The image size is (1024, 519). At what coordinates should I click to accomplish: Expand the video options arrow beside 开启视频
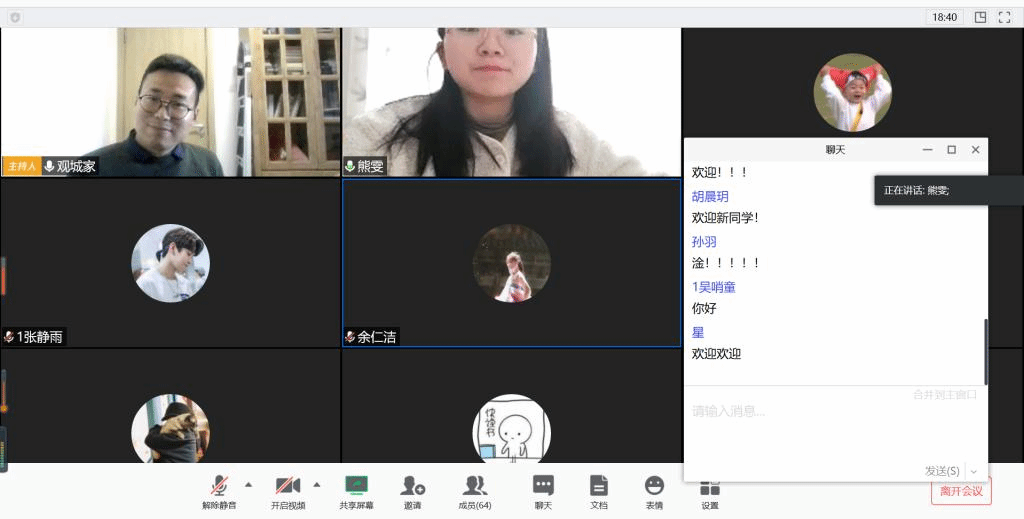tap(317, 485)
